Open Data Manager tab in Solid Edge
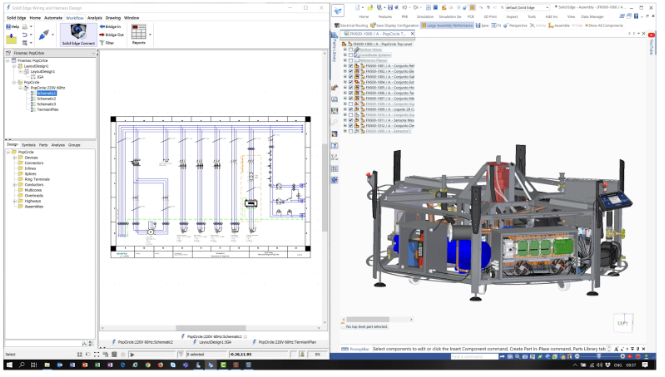The height and width of the screenshot is (377, 665). pyautogui.click(x=592, y=17)
